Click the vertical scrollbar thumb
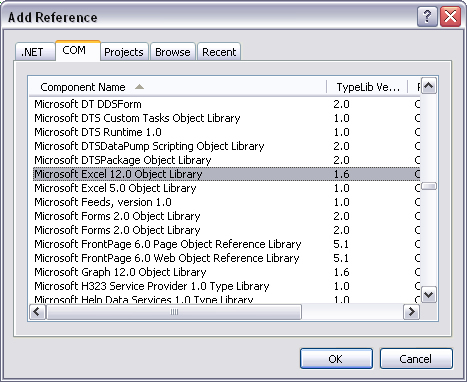 [x=429, y=186]
